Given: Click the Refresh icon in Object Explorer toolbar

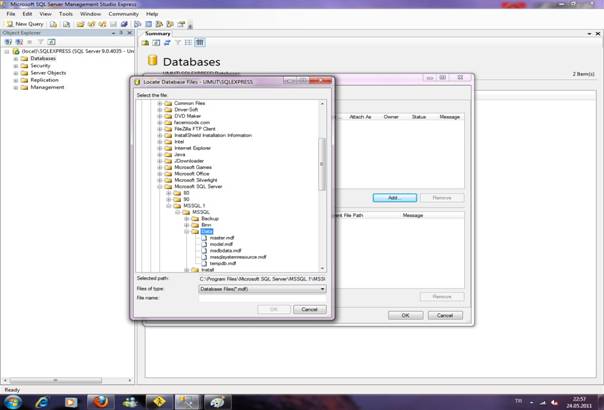Looking at the screenshot, I should click(x=51, y=42).
